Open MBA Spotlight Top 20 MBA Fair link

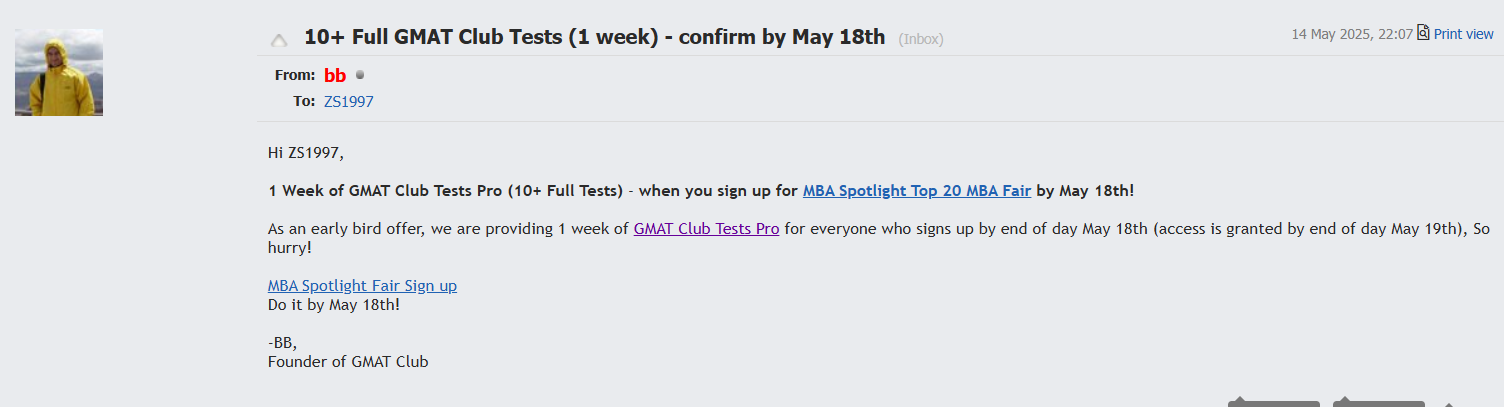(916, 190)
